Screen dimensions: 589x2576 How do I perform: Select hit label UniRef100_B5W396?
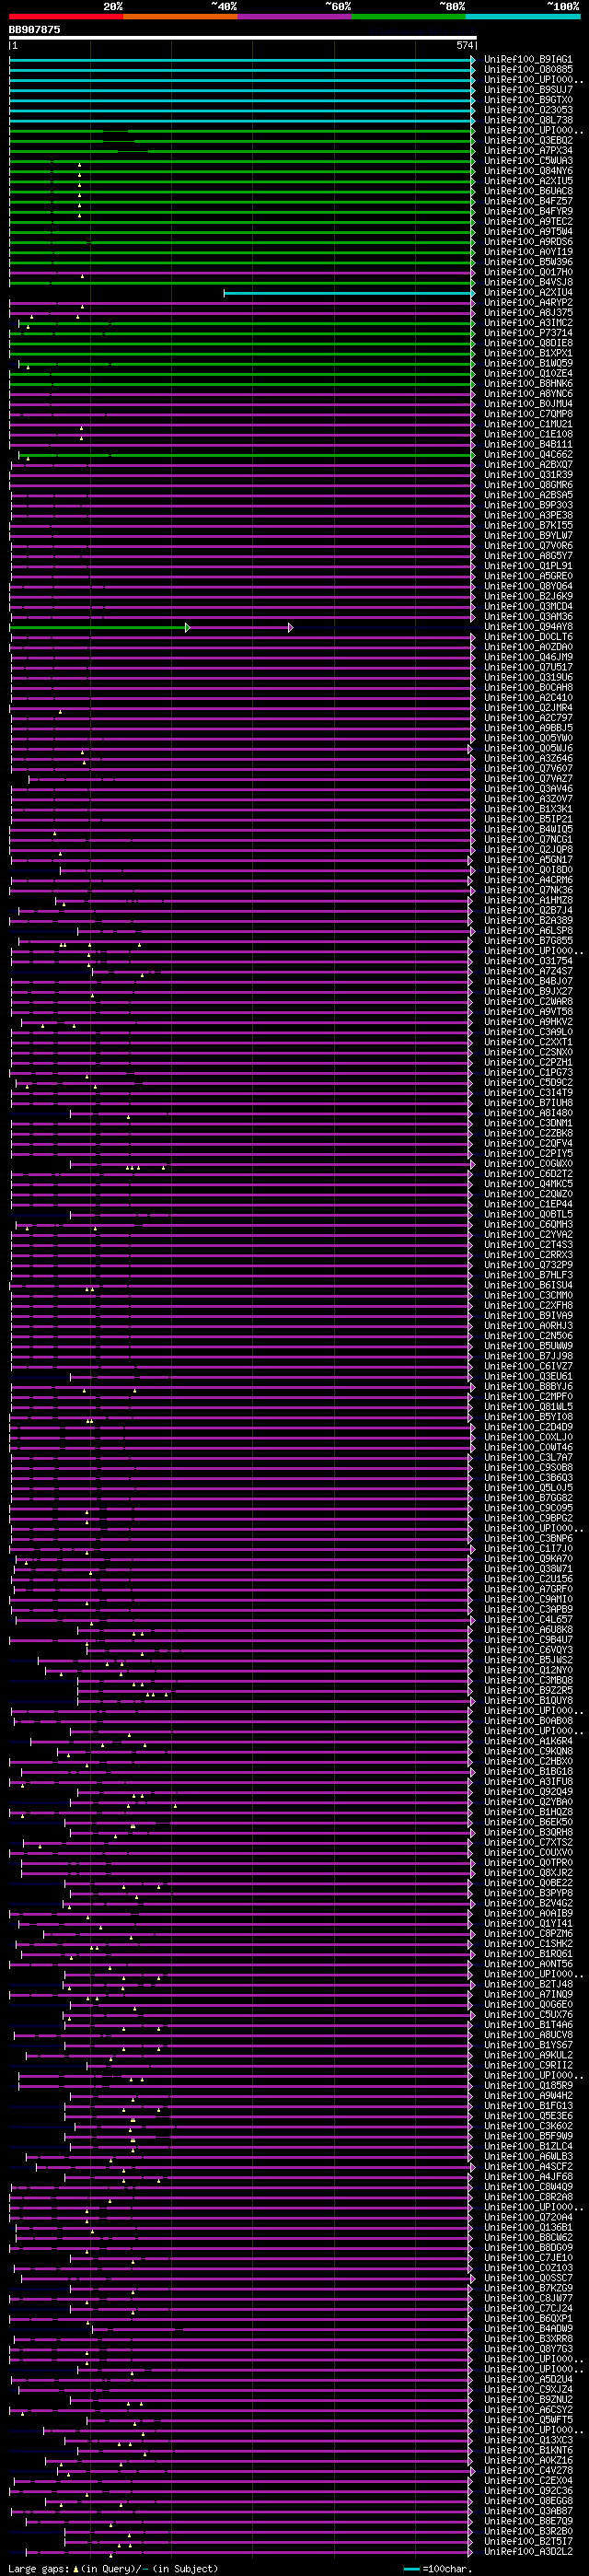(x=529, y=262)
